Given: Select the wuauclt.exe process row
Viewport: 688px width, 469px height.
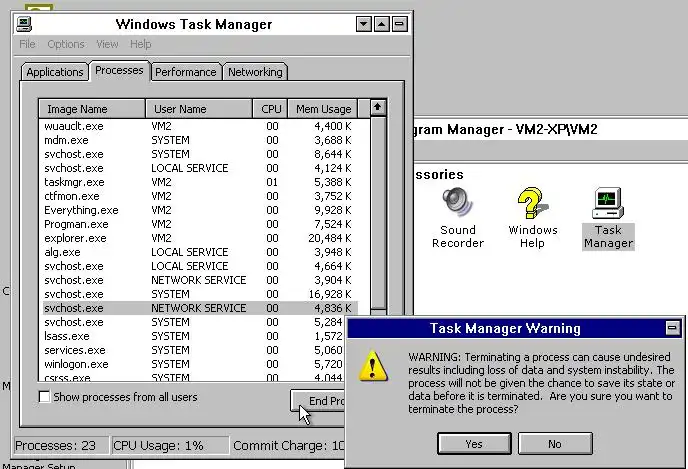Looking at the screenshot, I should coord(200,126).
